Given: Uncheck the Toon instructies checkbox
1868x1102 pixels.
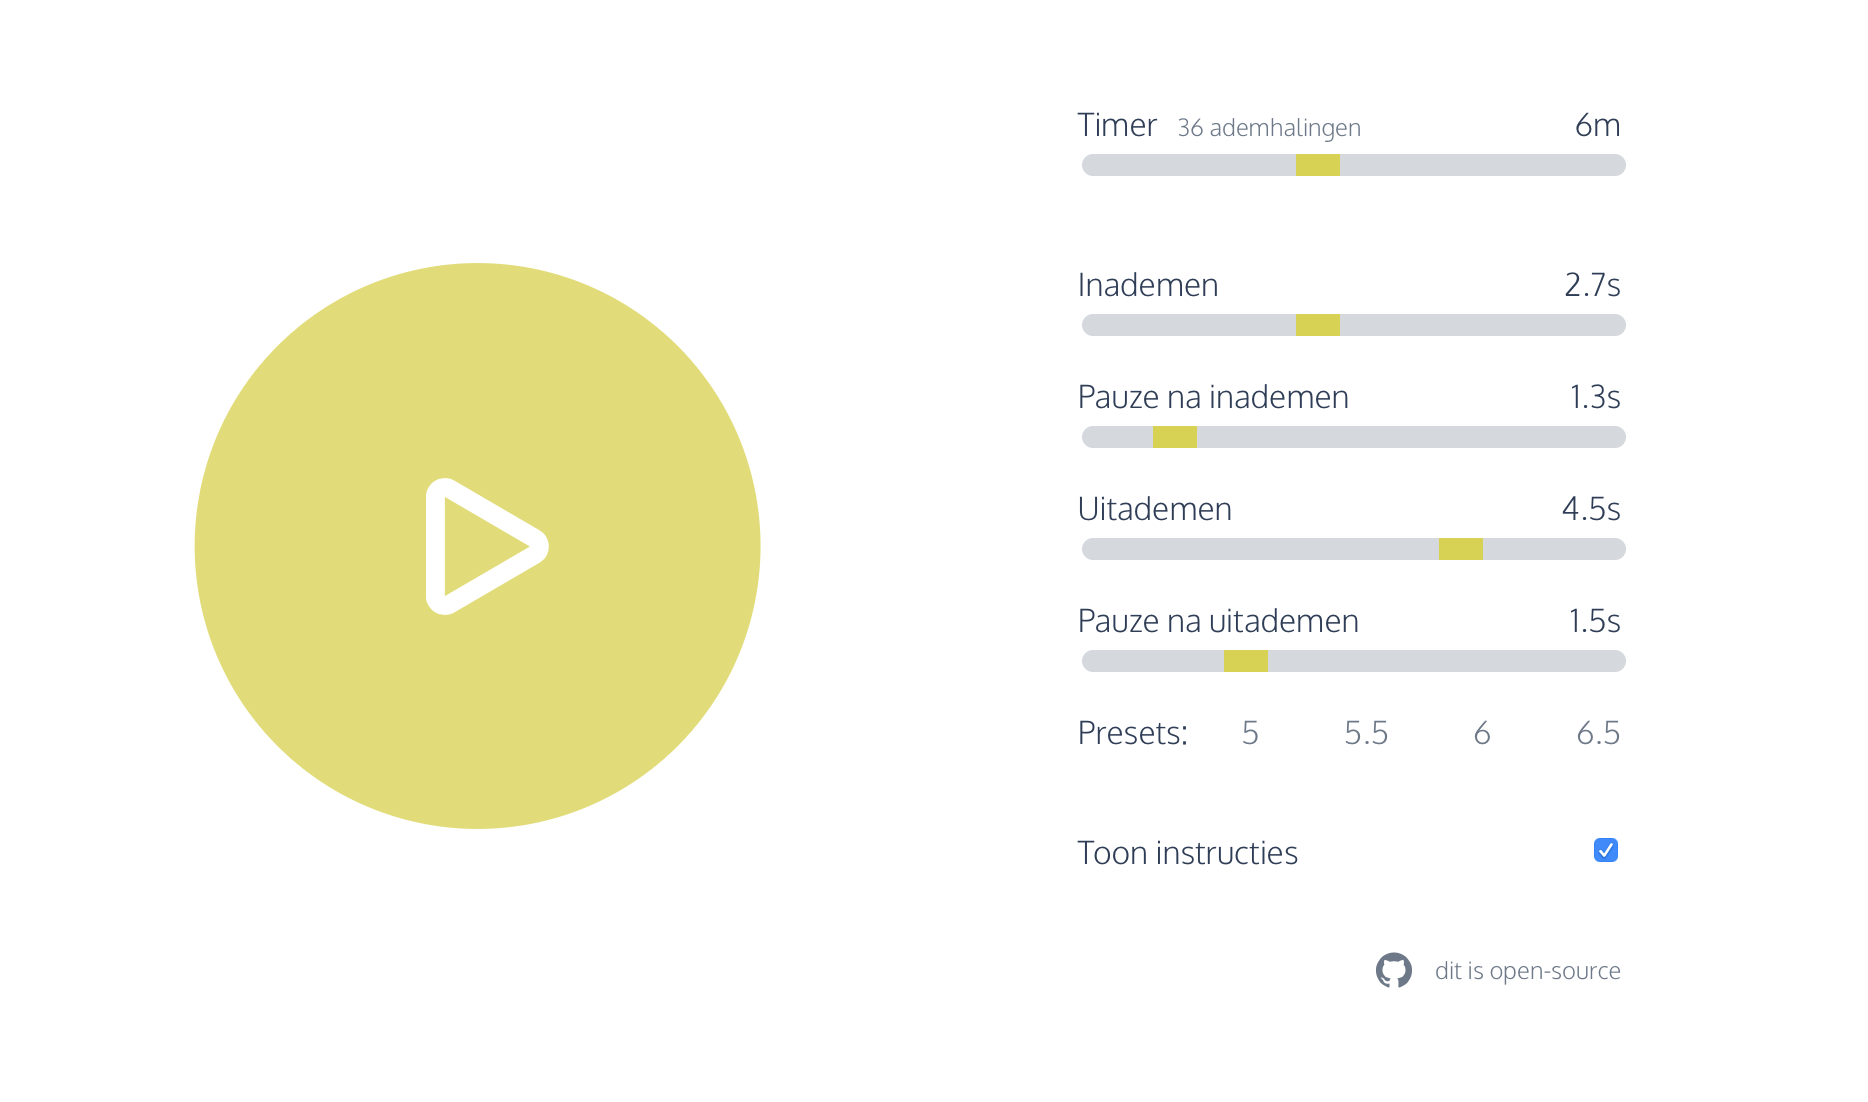Looking at the screenshot, I should click(x=1605, y=850).
